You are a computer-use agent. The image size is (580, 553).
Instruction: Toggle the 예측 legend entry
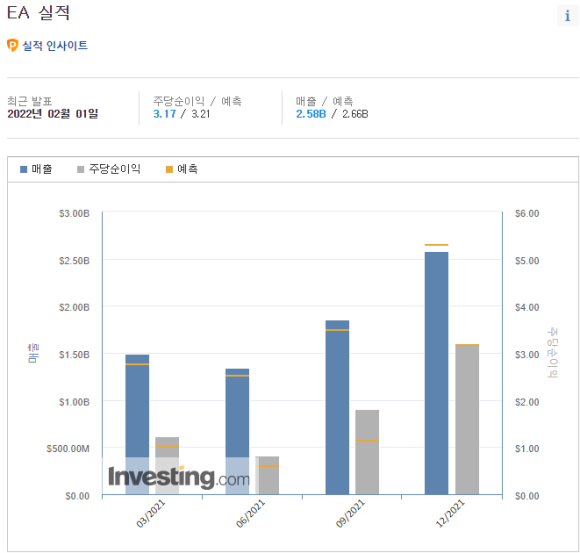tap(182, 169)
